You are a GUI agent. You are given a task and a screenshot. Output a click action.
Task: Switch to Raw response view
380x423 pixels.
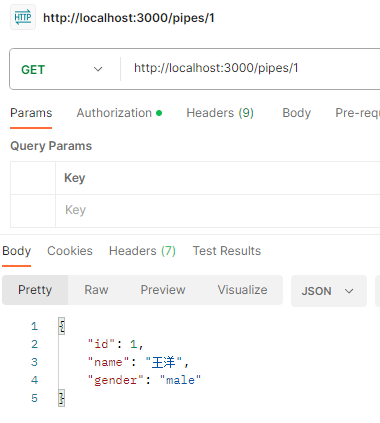[x=96, y=290]
